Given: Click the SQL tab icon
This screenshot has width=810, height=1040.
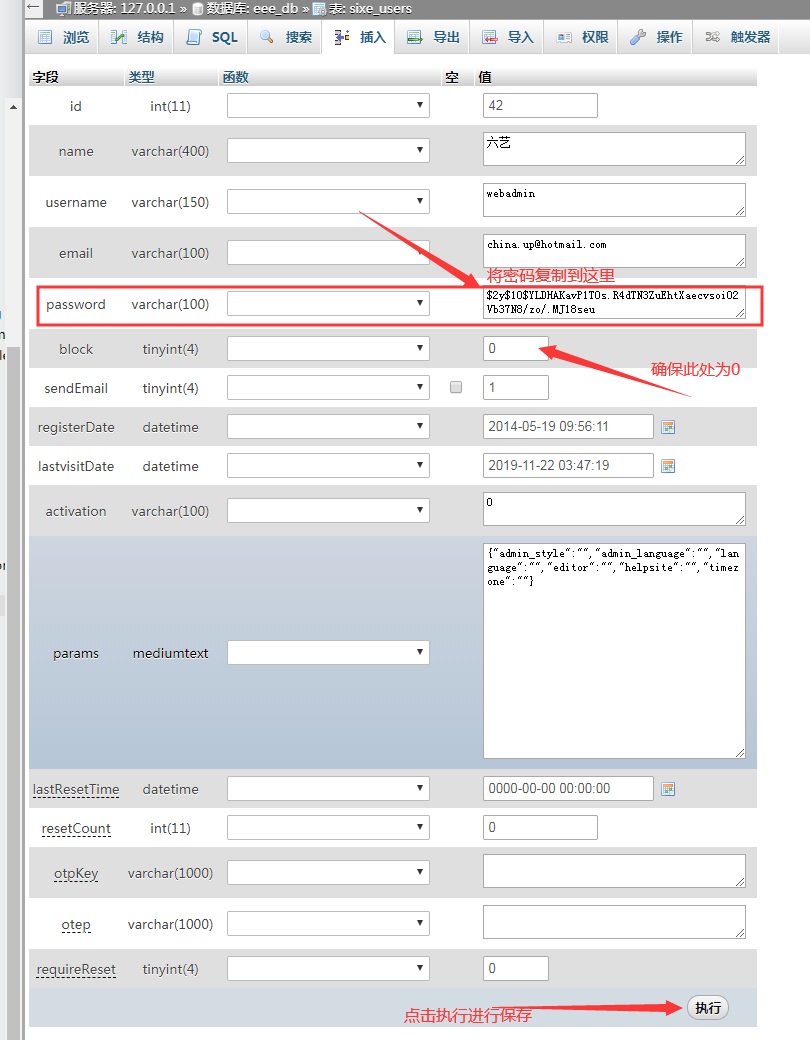Looking at the screenshot, I should coord(193,38).
